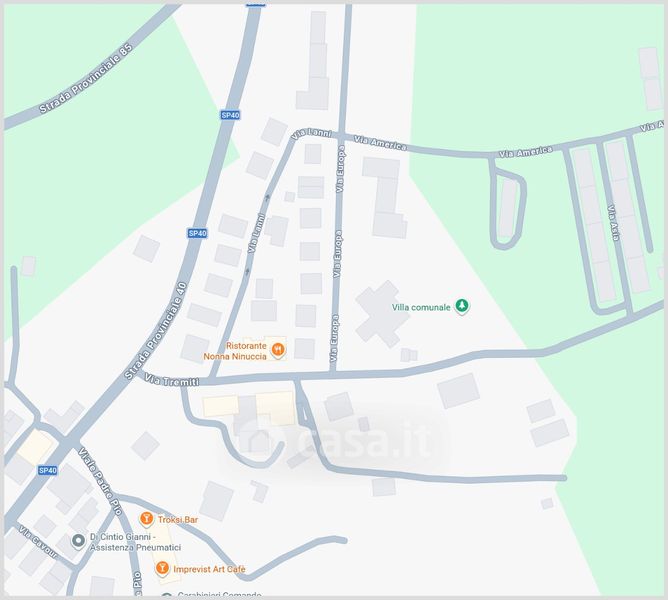Select the Villa comunale park marker
Viewport: 668px width, 600px height.
click(x=462, y=306)
